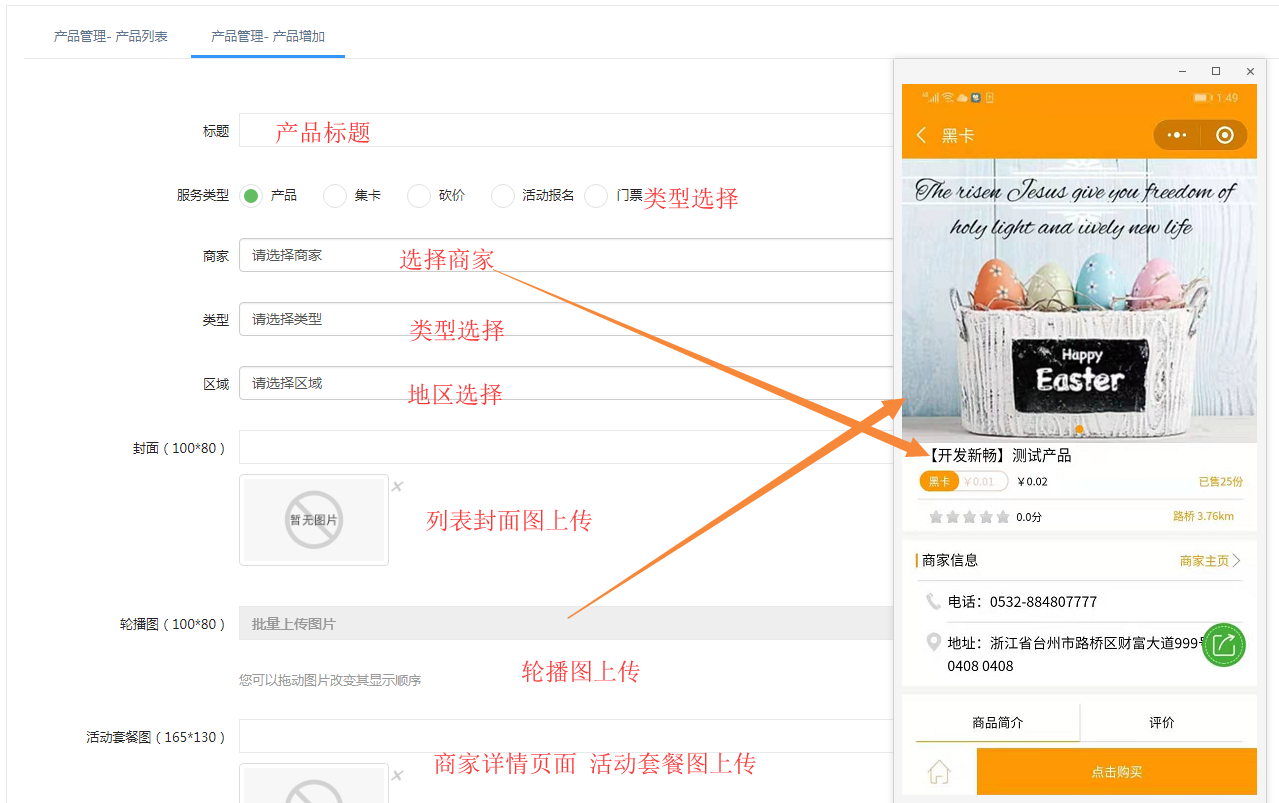Open the 商家主页 link
Screen dimensions: 1279x803
[1210, 561]
